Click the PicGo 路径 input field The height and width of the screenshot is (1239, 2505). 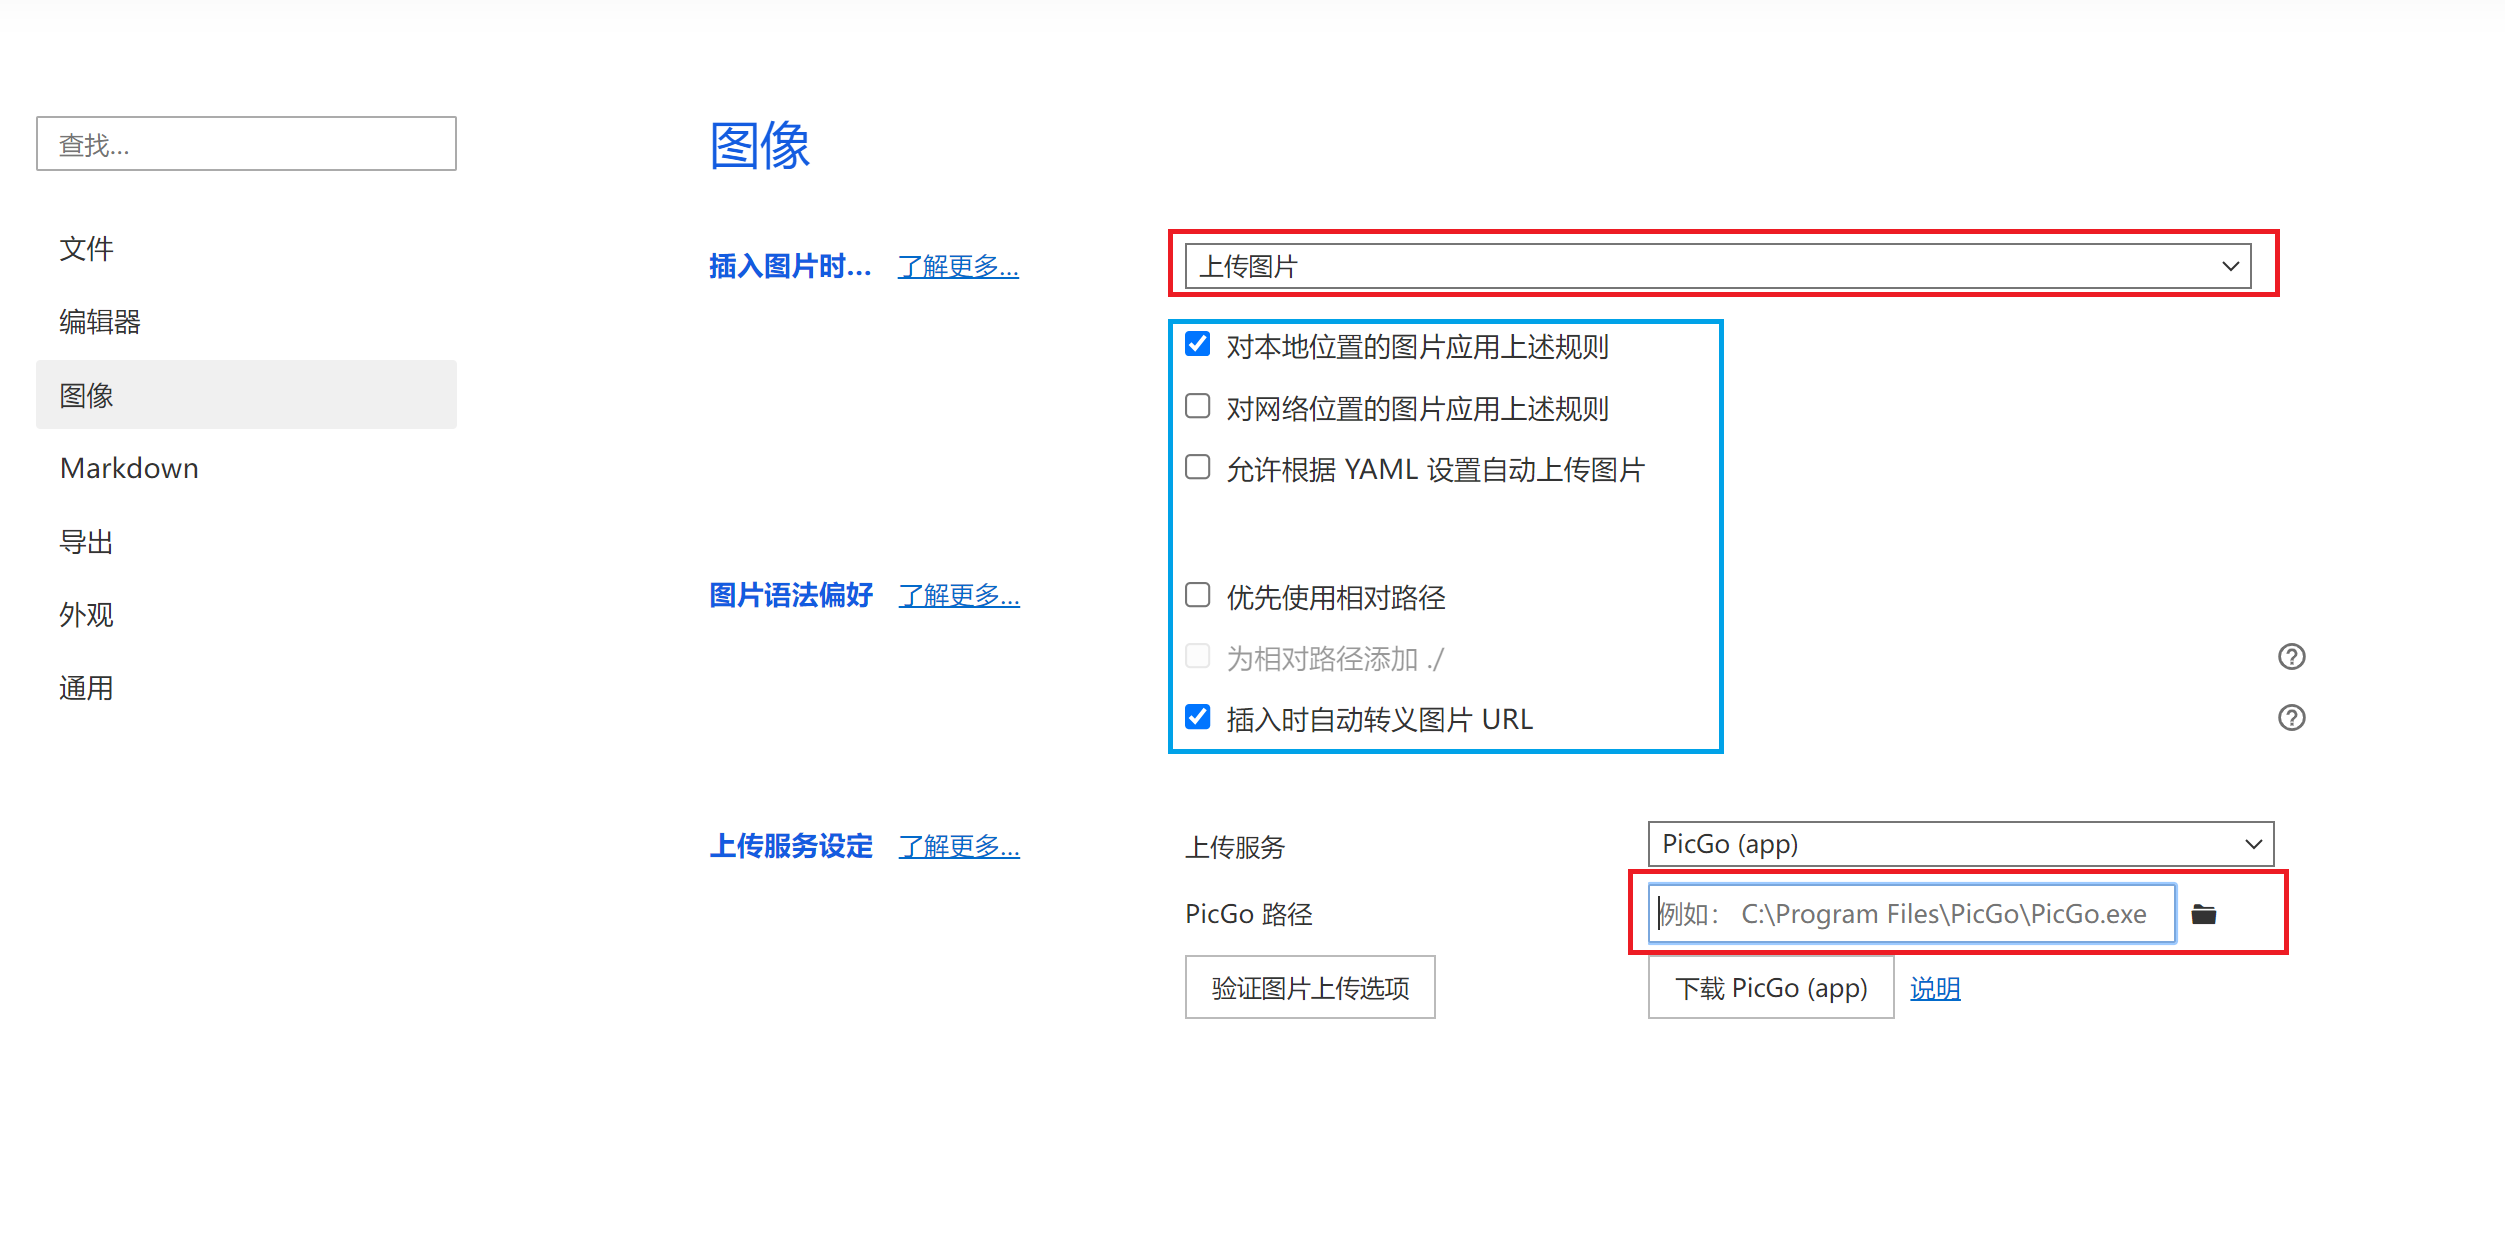pyautogui.click(x=1911, y=914)
